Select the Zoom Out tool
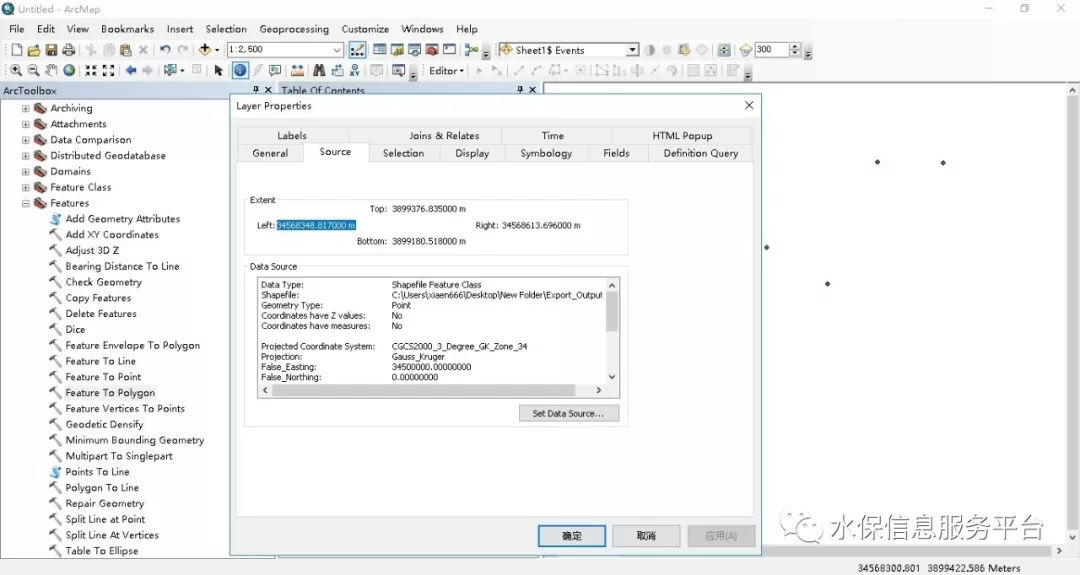This screenshot has width=1080, height=575. point(33,70)
